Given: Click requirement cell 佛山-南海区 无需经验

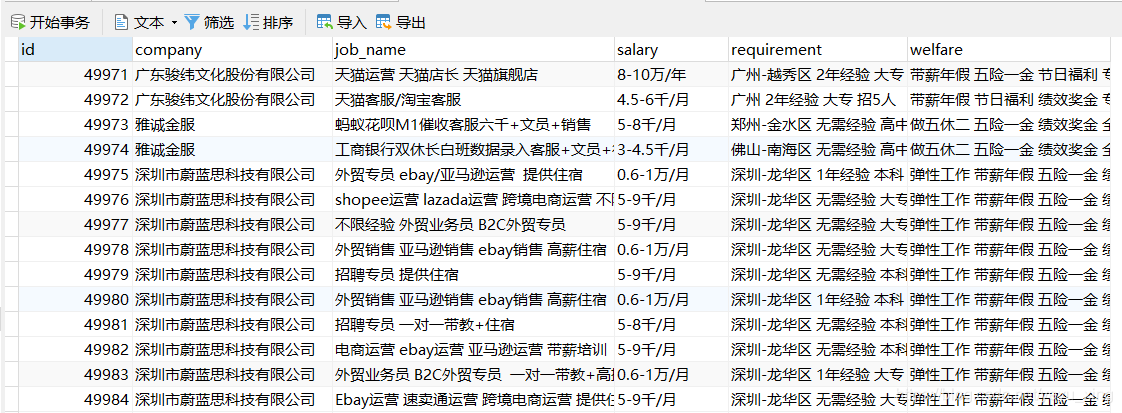Looking at the screenshot, I should 818,150.
